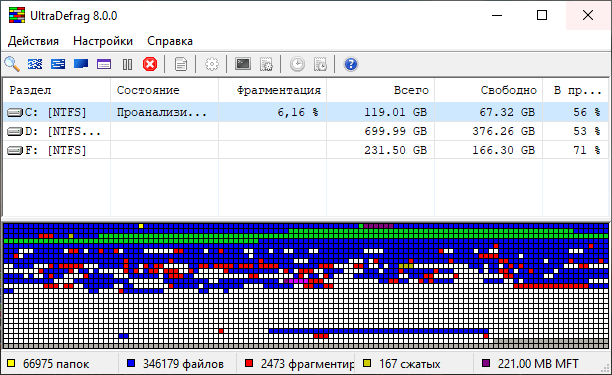Viewport: 612px width, 375px height.
Task: Select the C: [NTFS] volume row
Action: click(x=306, y=112)
